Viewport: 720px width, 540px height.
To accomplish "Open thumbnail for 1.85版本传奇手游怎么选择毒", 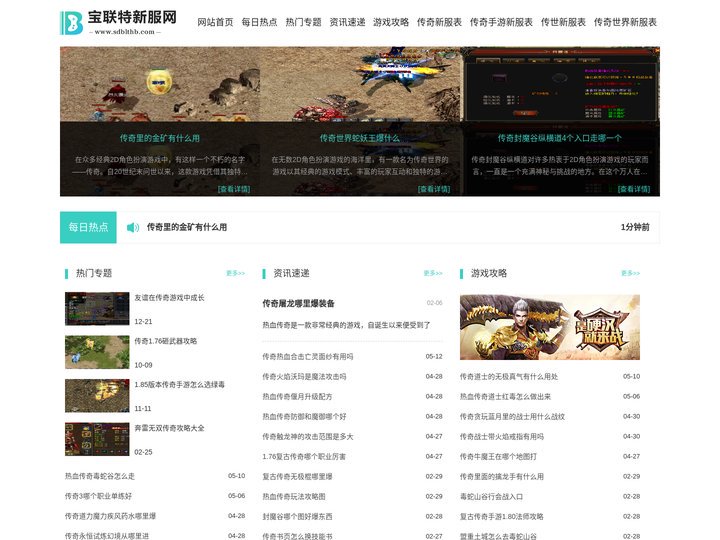I will pos(97,396).
